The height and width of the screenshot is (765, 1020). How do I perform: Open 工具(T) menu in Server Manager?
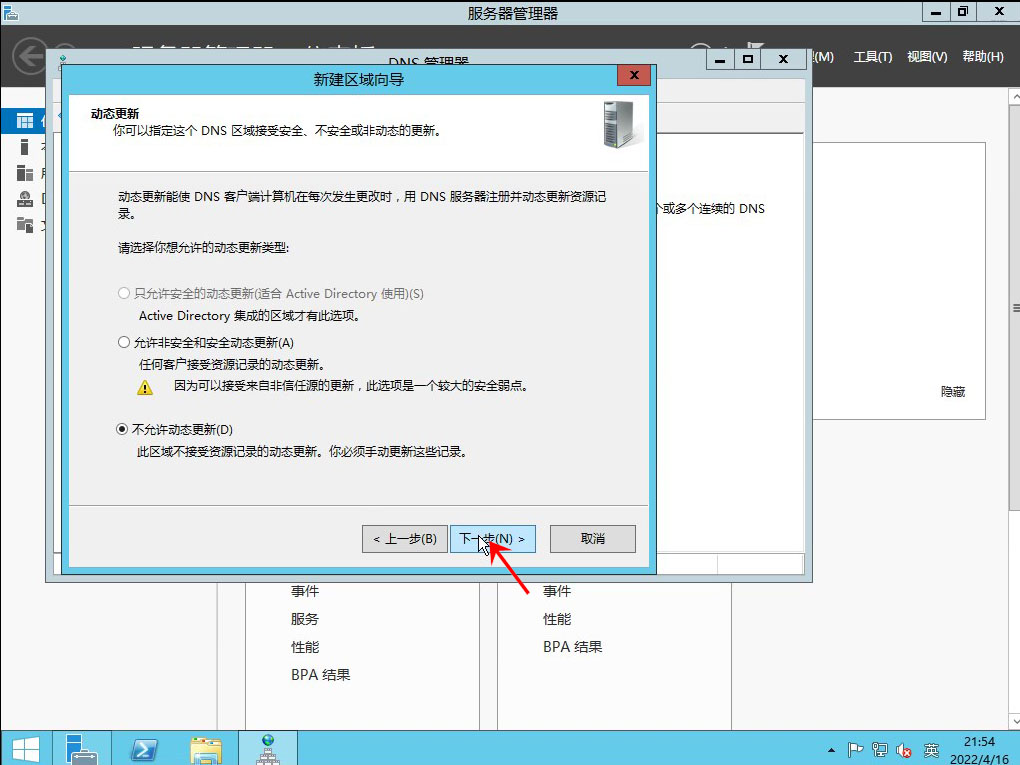[872, 57]
